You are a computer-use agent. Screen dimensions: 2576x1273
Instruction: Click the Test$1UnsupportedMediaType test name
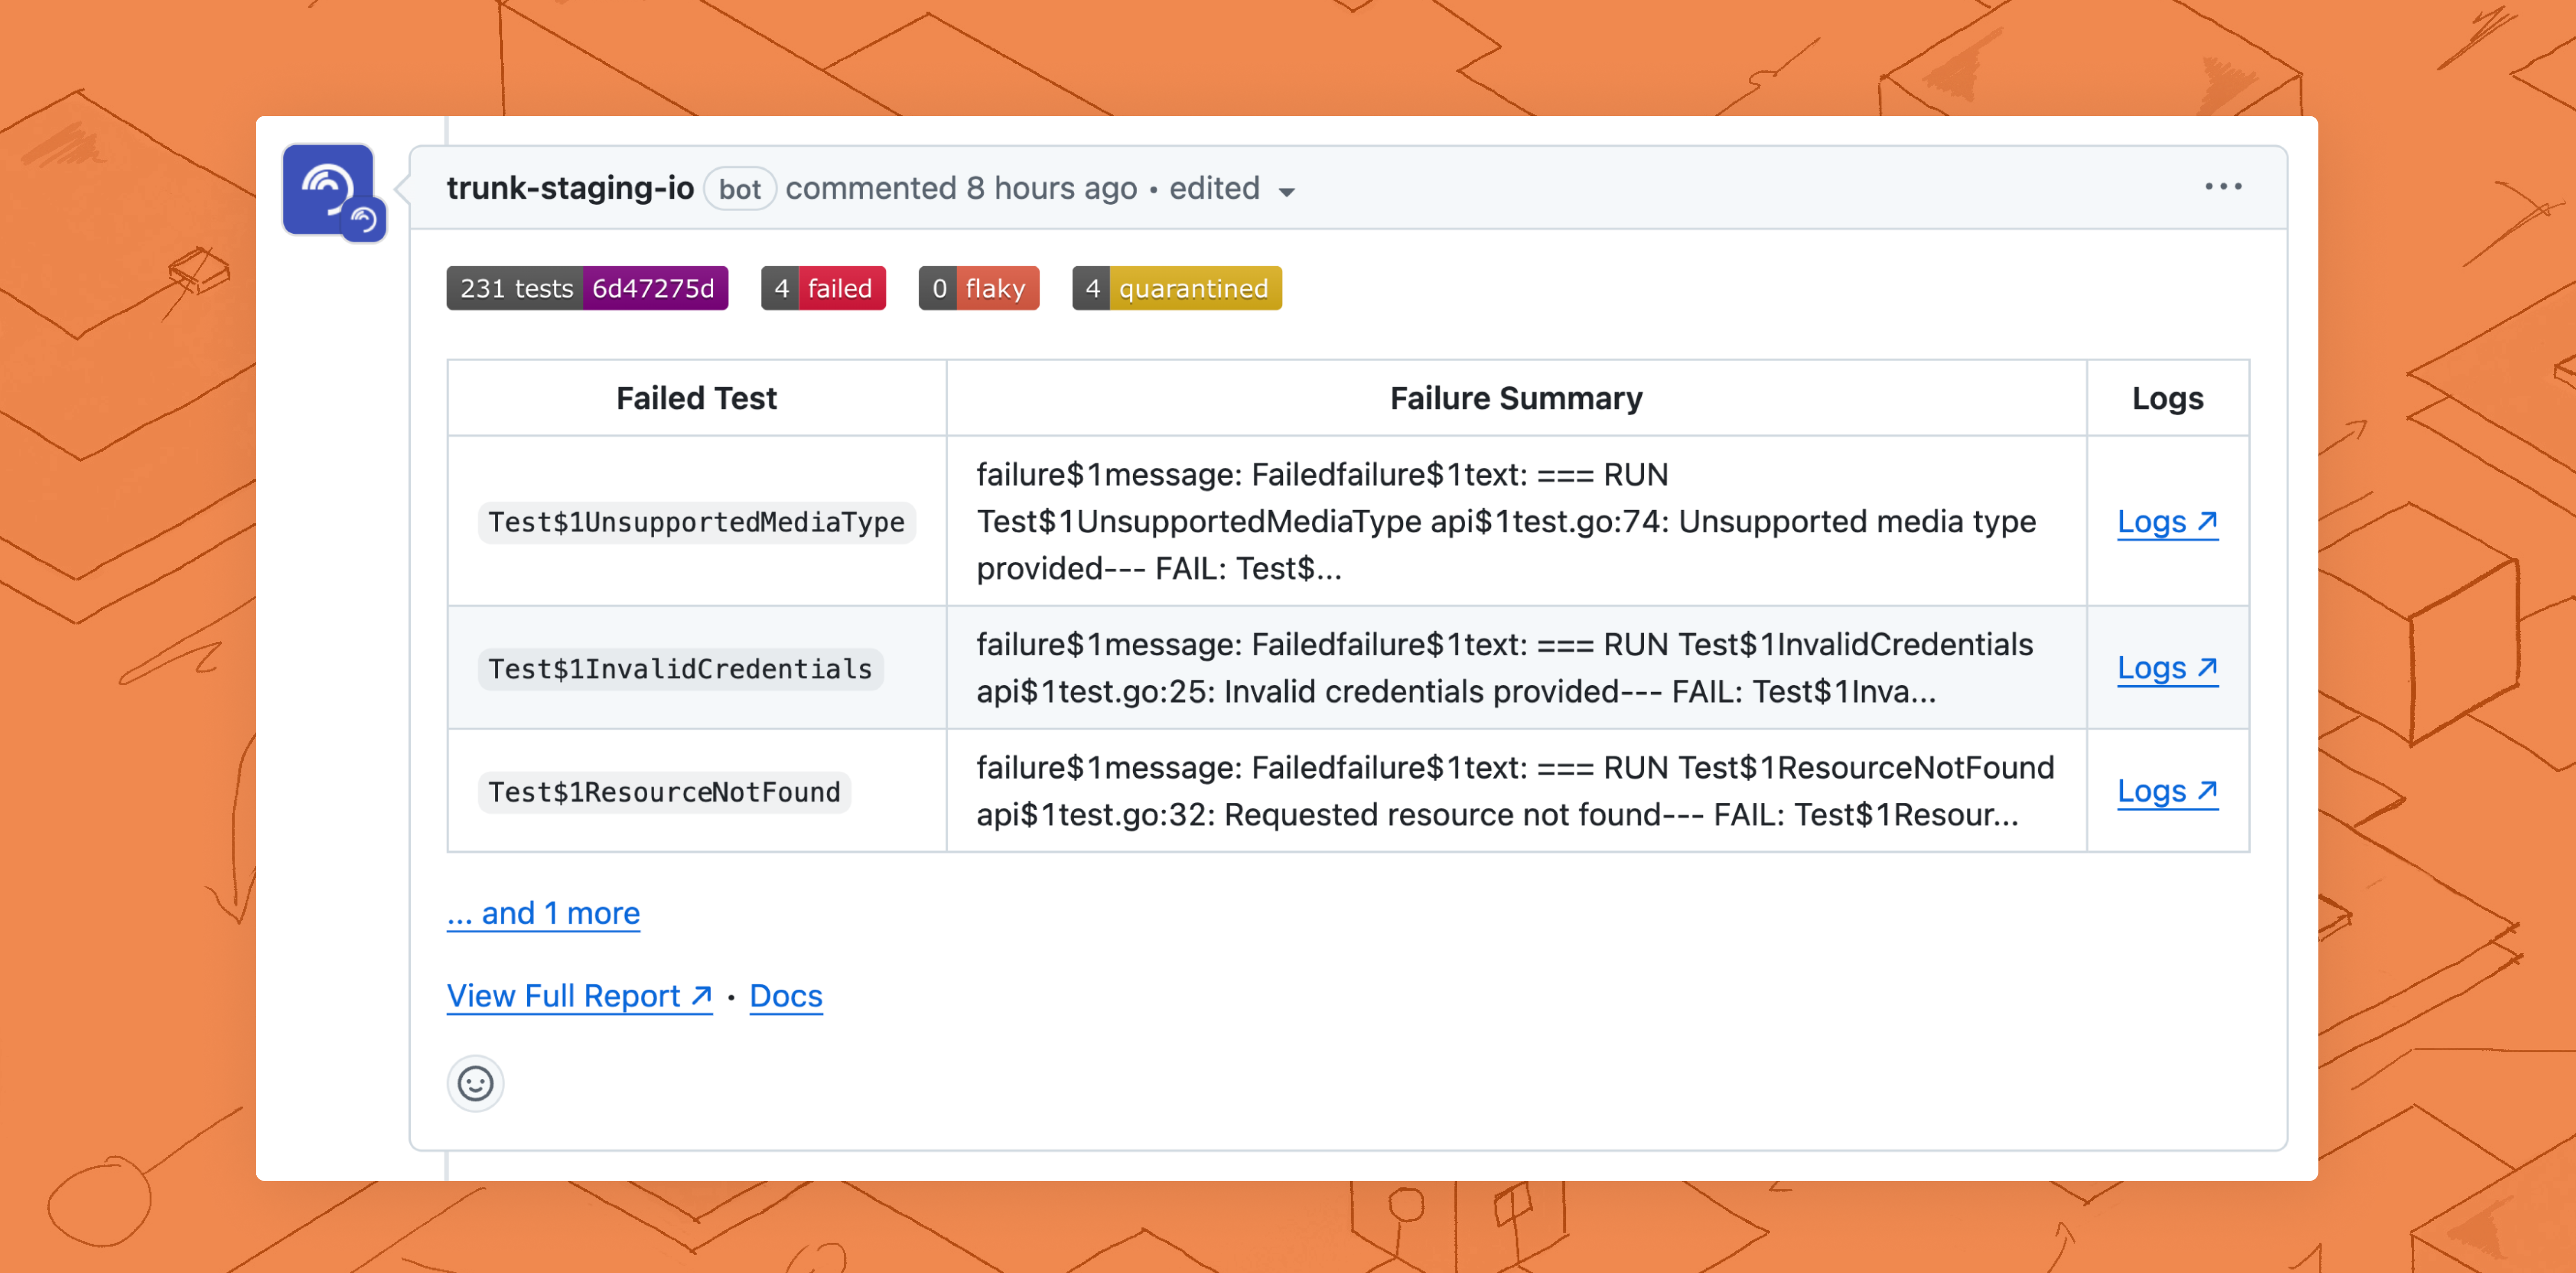pyautogui.click(x=696, y=522)
